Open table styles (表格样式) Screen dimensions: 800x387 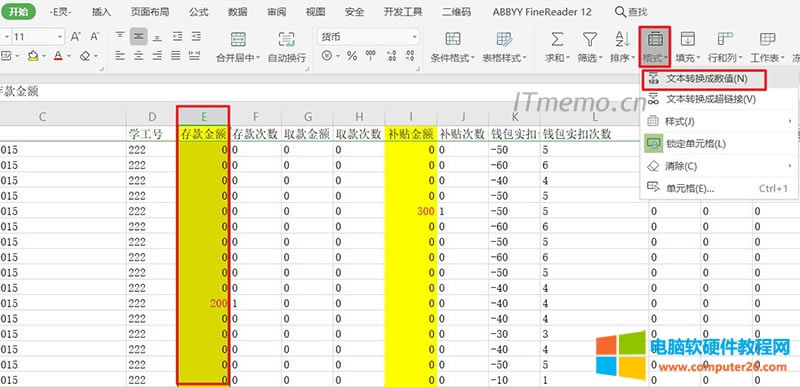[505, 47]
